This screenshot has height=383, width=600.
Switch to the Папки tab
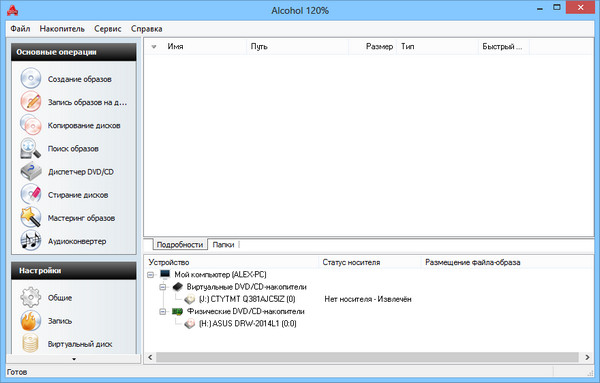point(223,245)
